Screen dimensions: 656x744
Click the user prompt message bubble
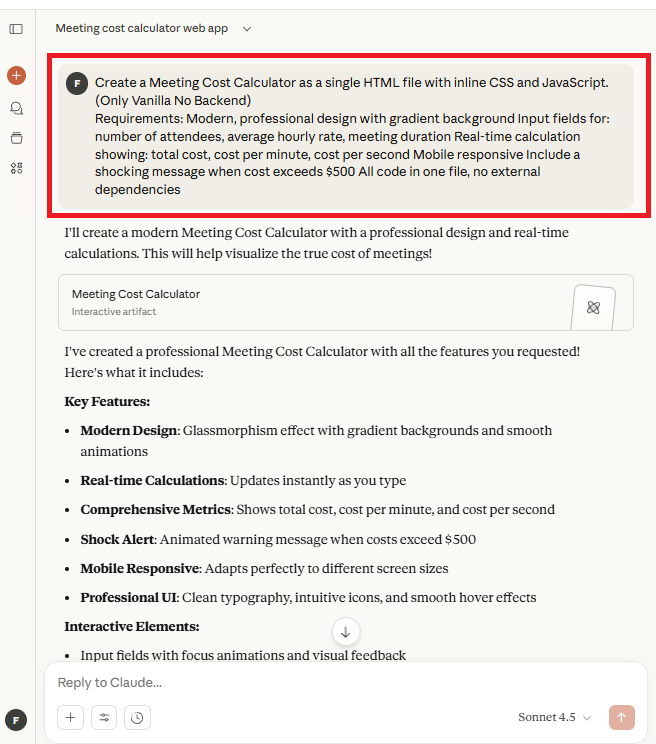coord(350,136)
